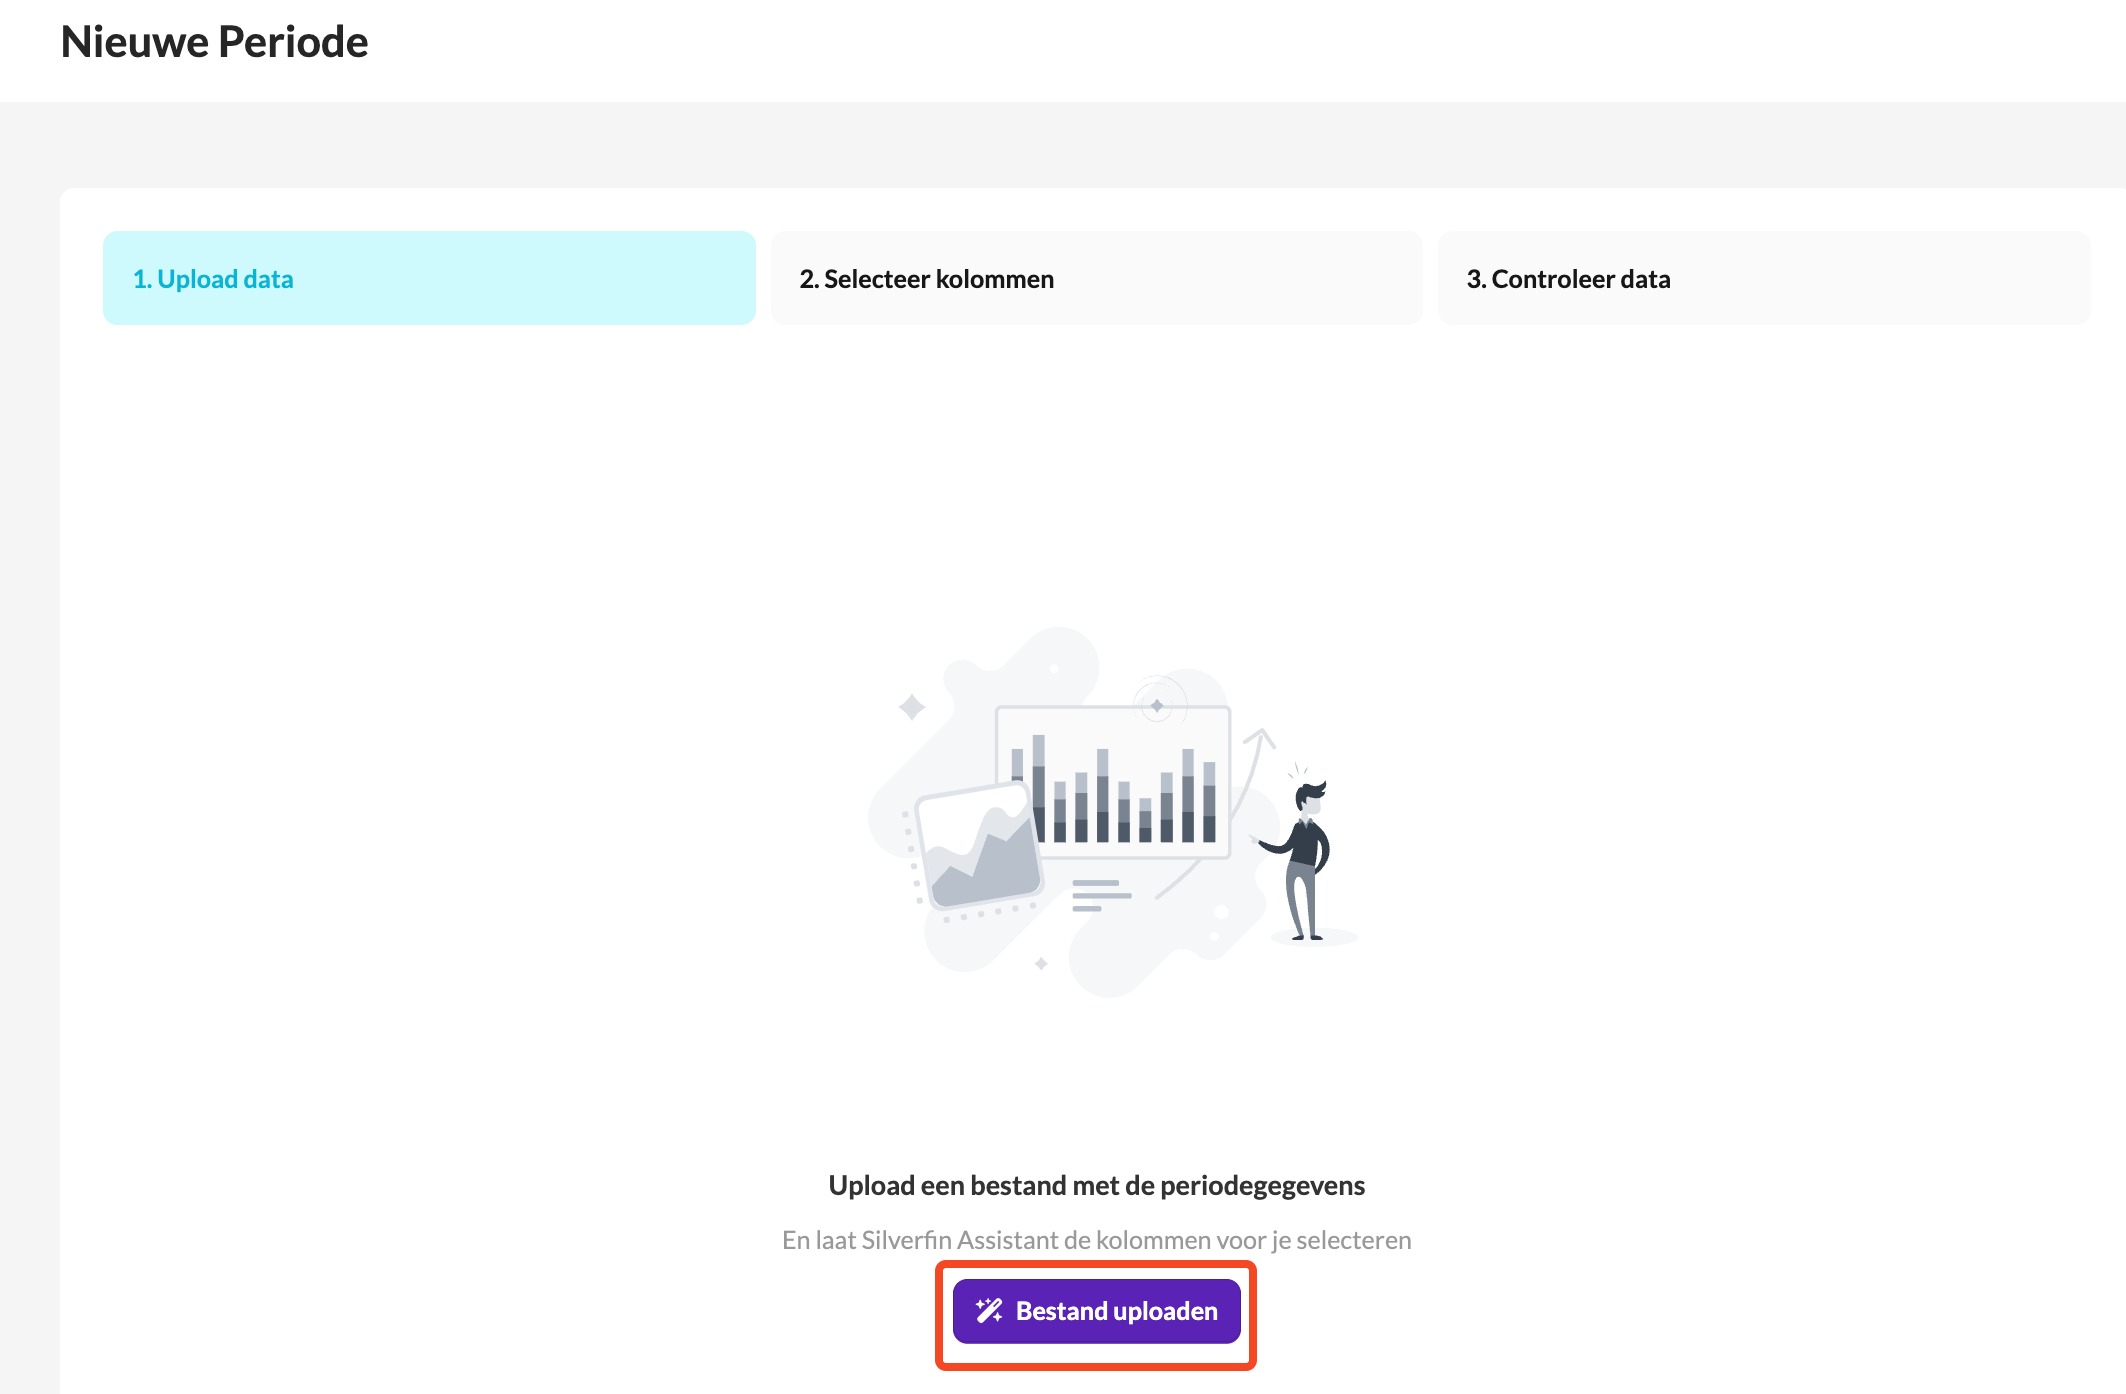The width and height of the screenshot is (2126, 1394).
Task: Click 'Upload een bestand met de periodegegevens' heading
Action: (x=1096, y=1185)
